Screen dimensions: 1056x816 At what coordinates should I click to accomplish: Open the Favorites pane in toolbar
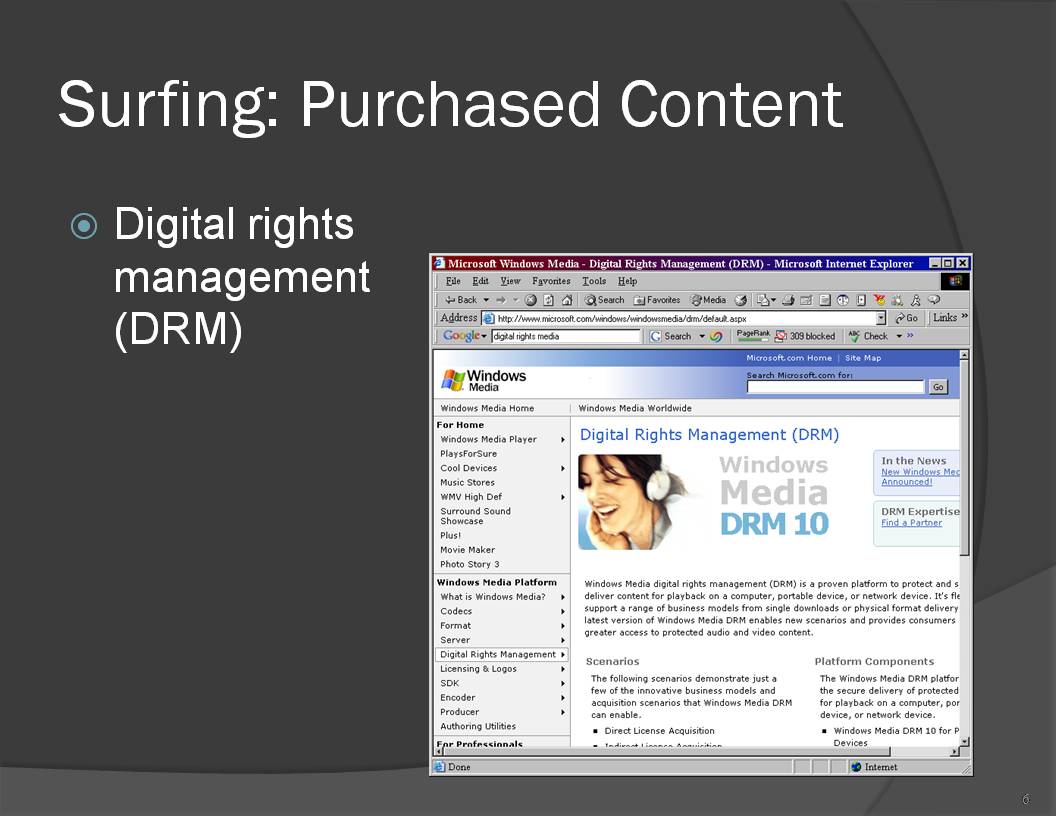pos(657,300)
